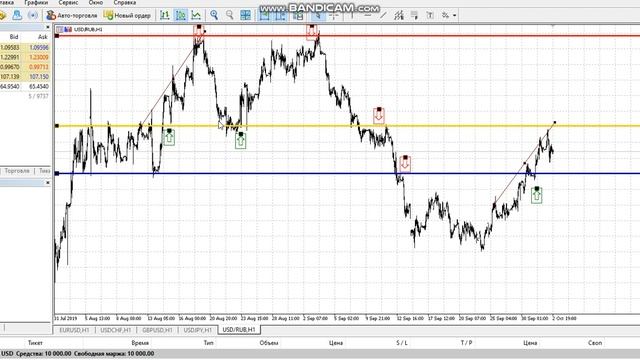Click green up arrow near 30 Sep

click(x=537, y=195)
